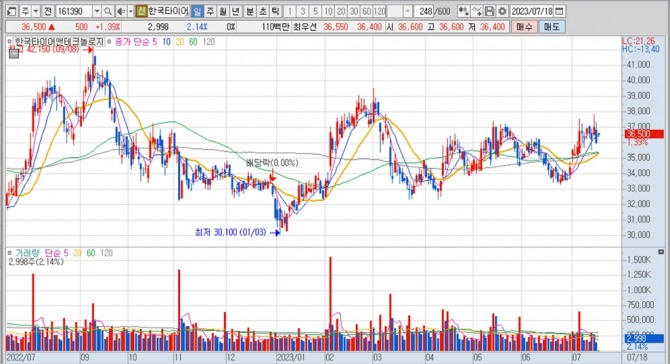
Task: Select the 3 interval button
Action: pos(303,11)
